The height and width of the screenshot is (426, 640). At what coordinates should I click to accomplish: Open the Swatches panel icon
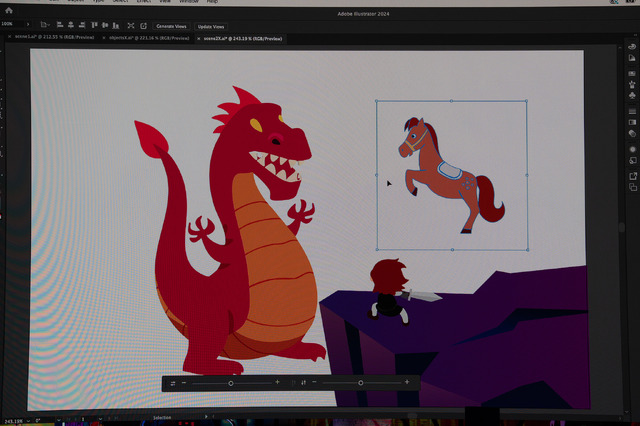tap(632, 73)
